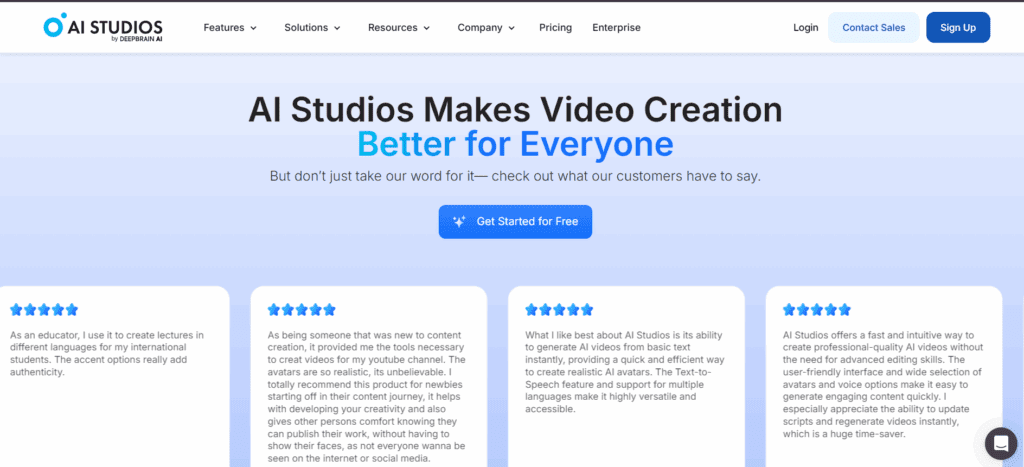Go to the Enterprise page
The image size is (1024, 467).
coord(616,27)
